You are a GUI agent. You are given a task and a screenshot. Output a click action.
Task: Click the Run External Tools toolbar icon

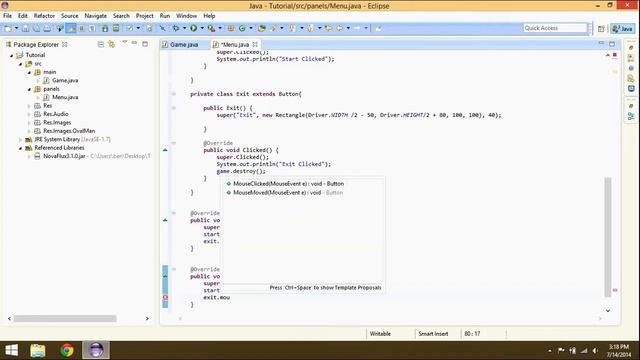[x=211, y=28]
